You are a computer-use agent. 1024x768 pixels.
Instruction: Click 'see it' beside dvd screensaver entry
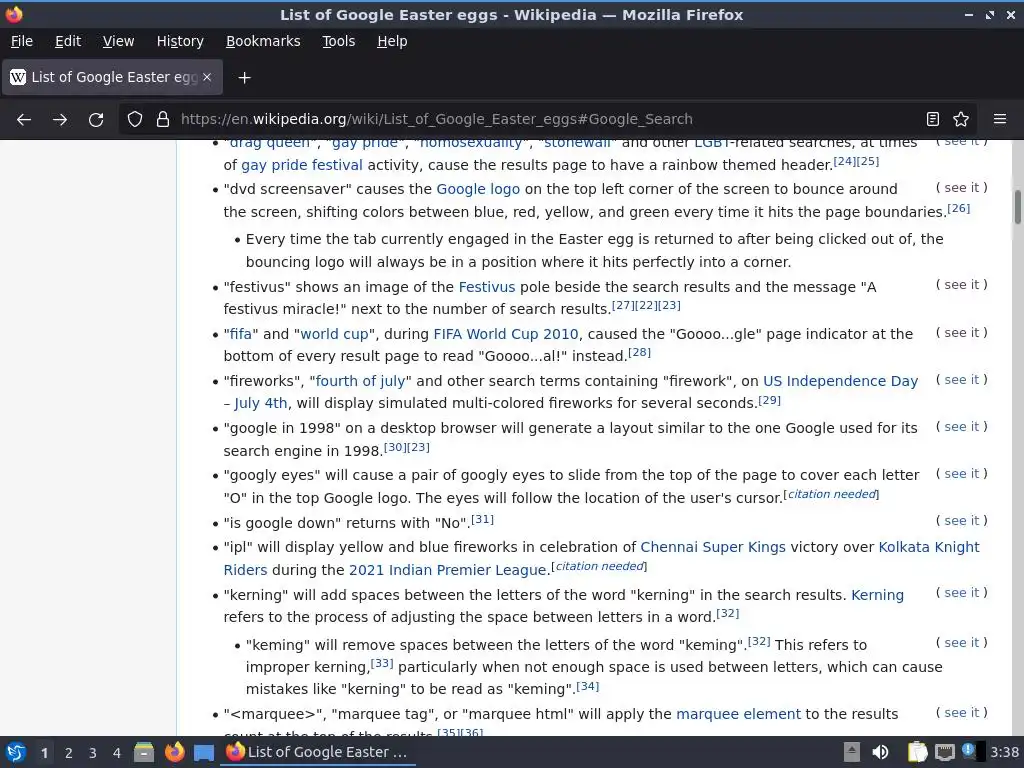pos(961,188)
